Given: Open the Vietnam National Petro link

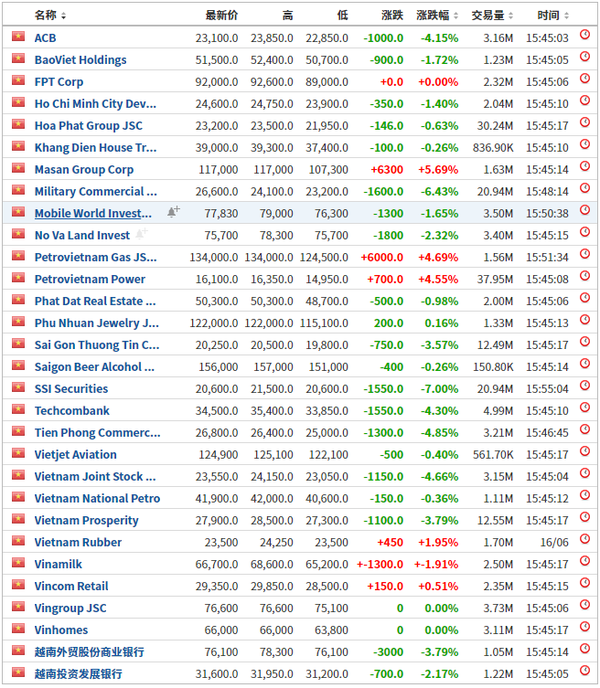Looking at the screenshot, I should [x=97, y=498].
